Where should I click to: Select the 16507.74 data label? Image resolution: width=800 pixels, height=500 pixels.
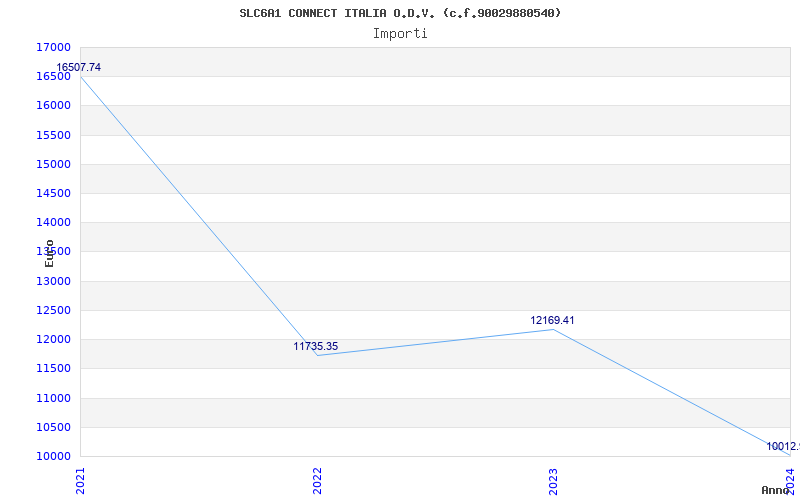pyautogui.click(x=79, y=67)
